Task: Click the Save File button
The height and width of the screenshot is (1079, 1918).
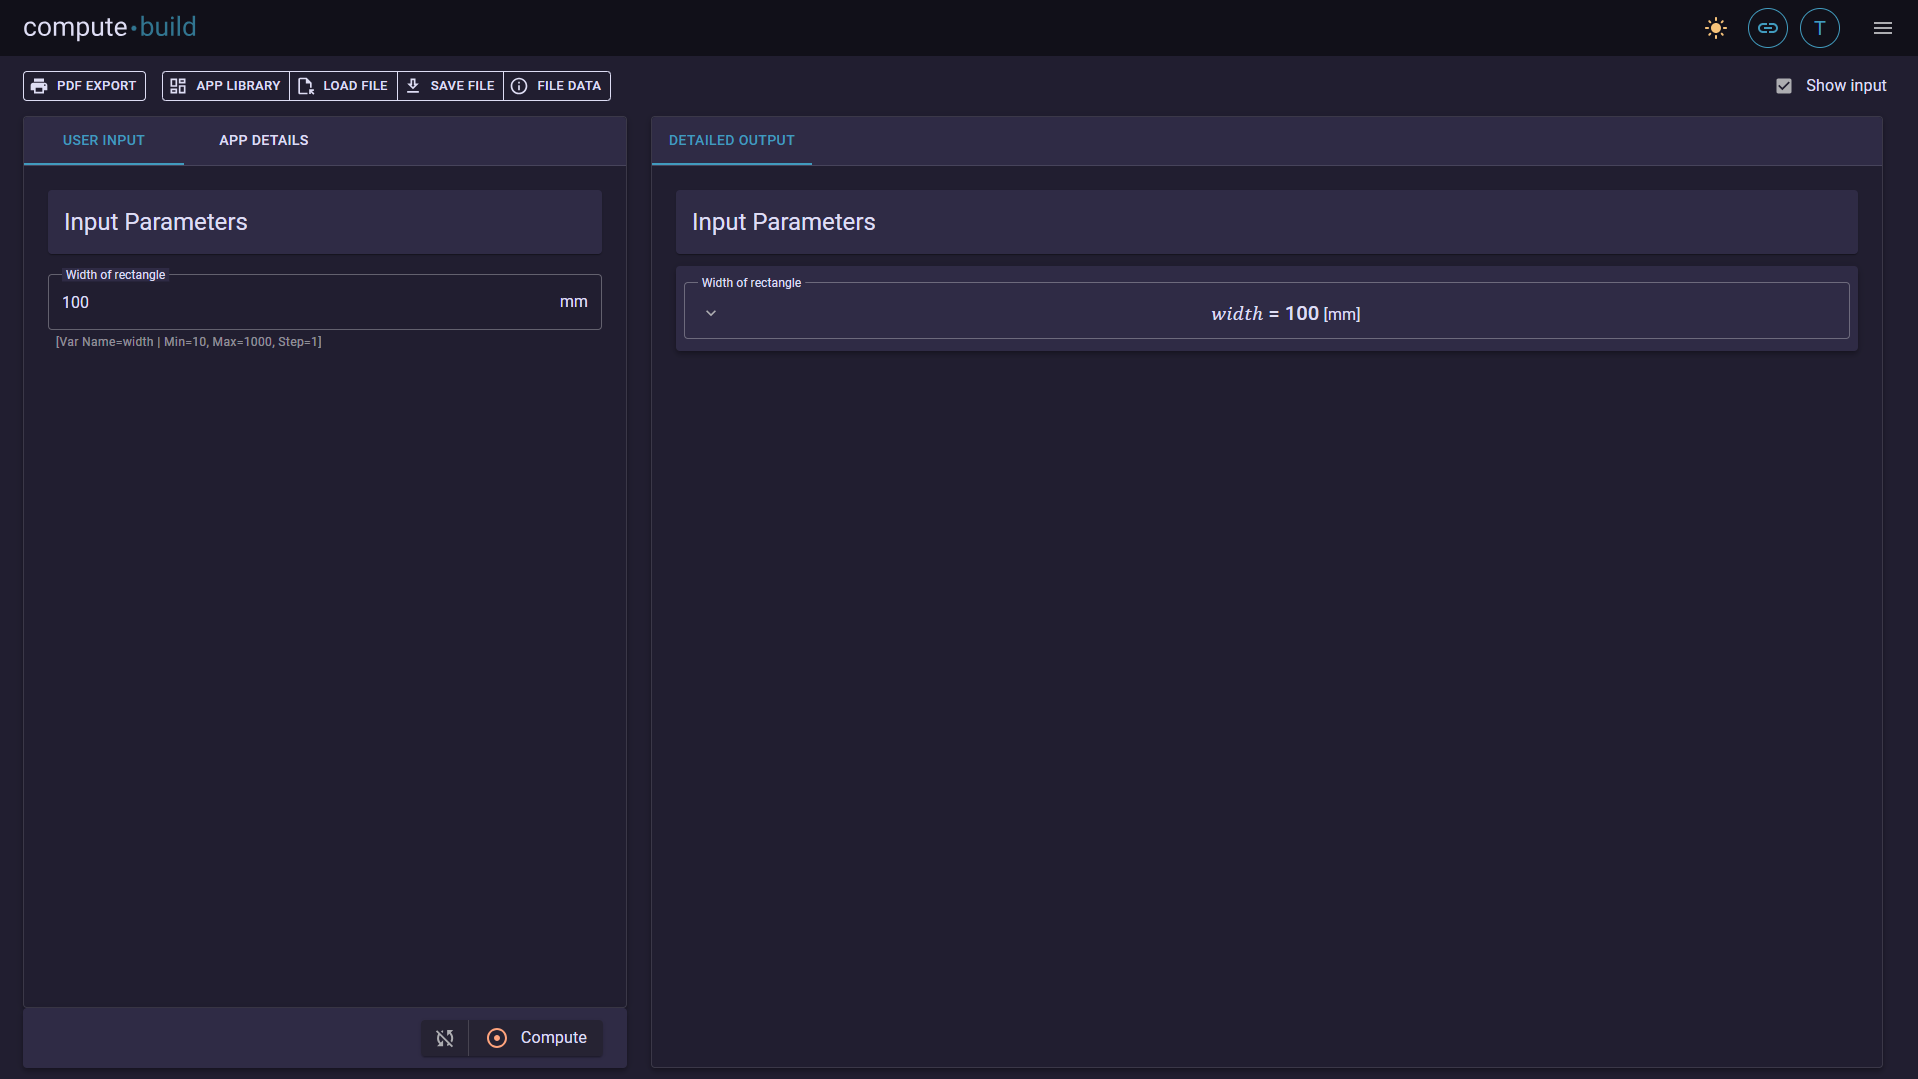Action: [x=450, y=86]
